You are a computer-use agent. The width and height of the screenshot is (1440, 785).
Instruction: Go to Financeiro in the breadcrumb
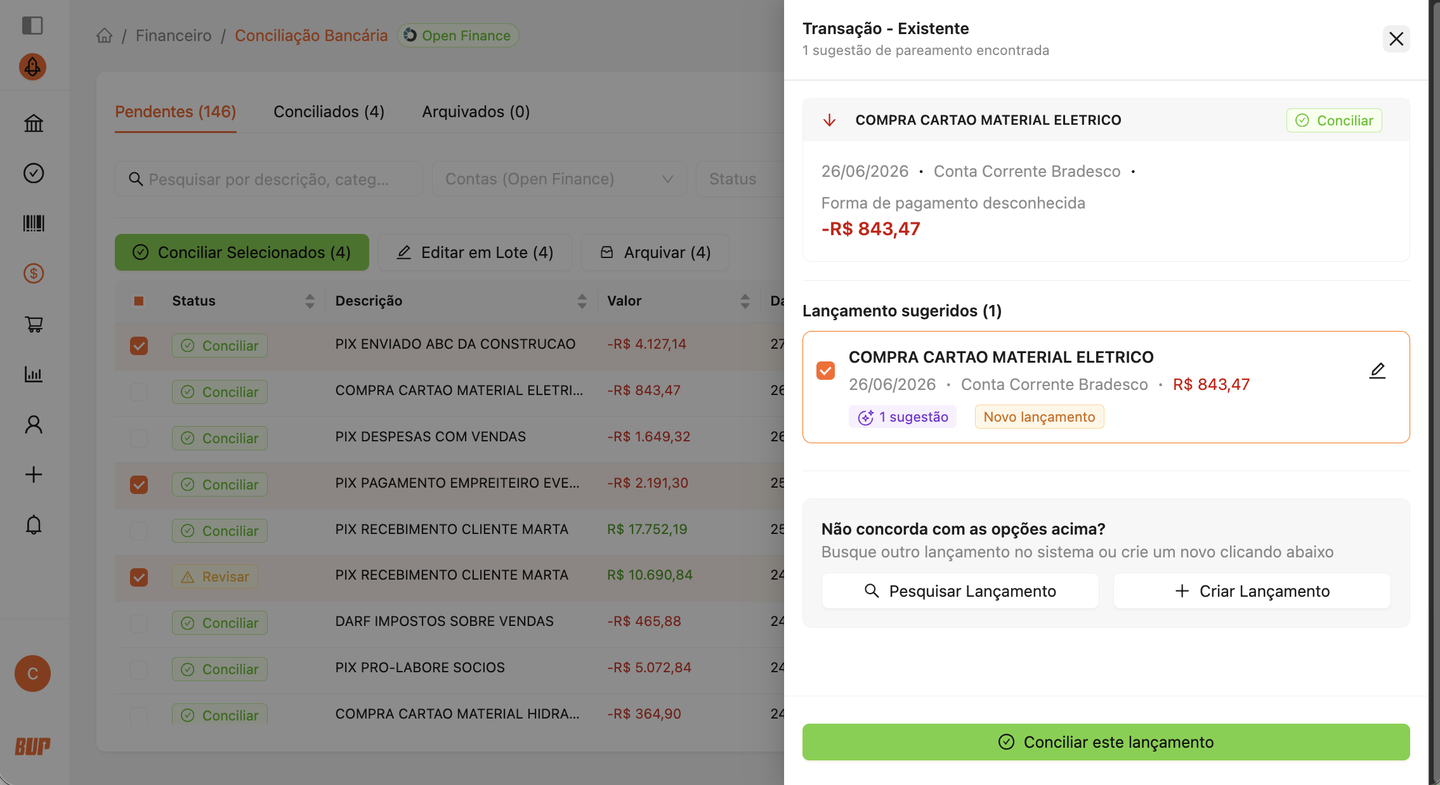[174, 36]
